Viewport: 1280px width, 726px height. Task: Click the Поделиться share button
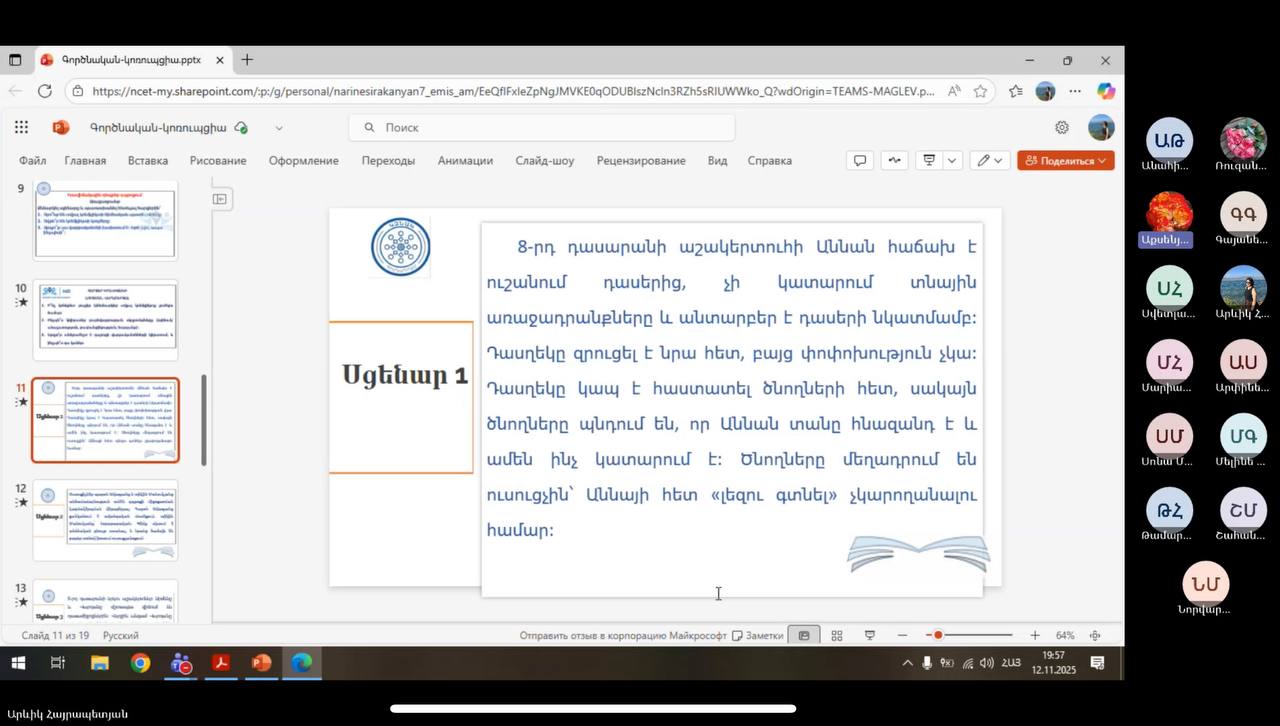pos(1065,160)
